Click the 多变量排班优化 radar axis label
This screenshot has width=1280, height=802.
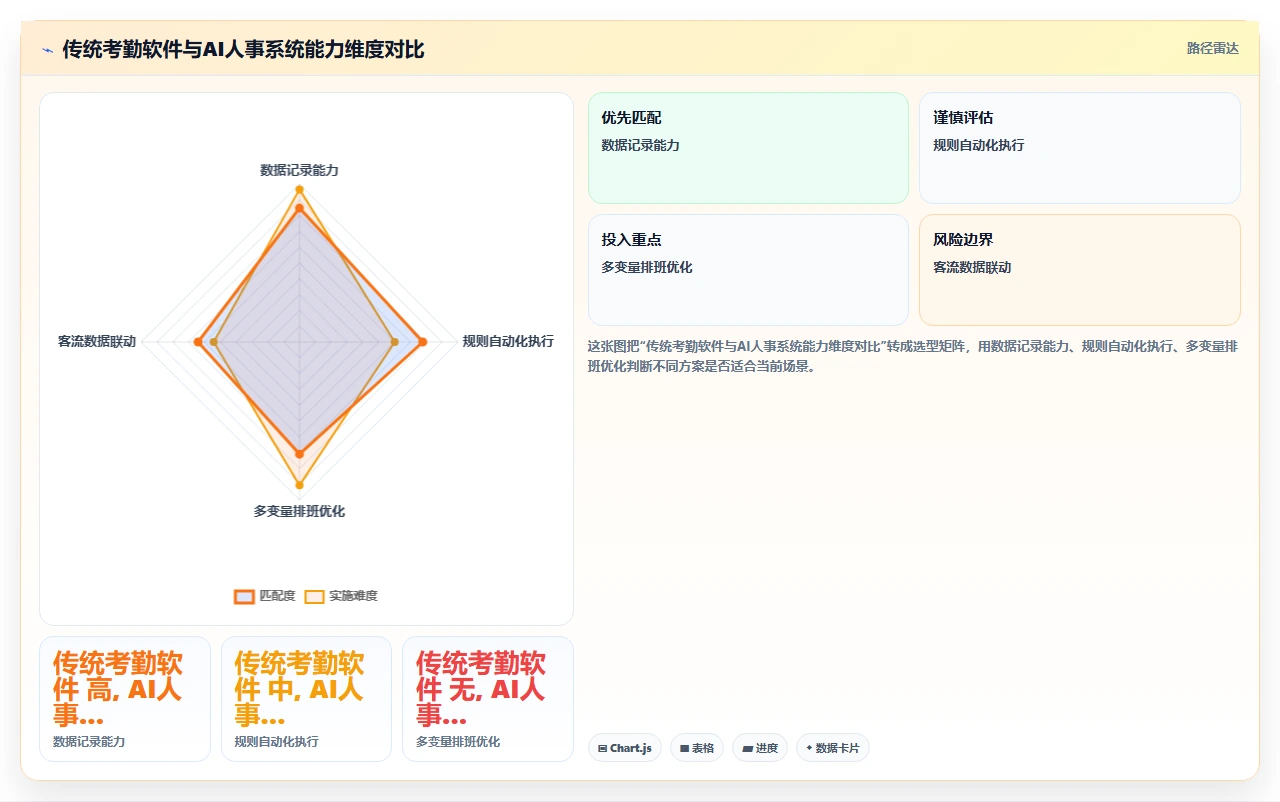coord(299,511)
